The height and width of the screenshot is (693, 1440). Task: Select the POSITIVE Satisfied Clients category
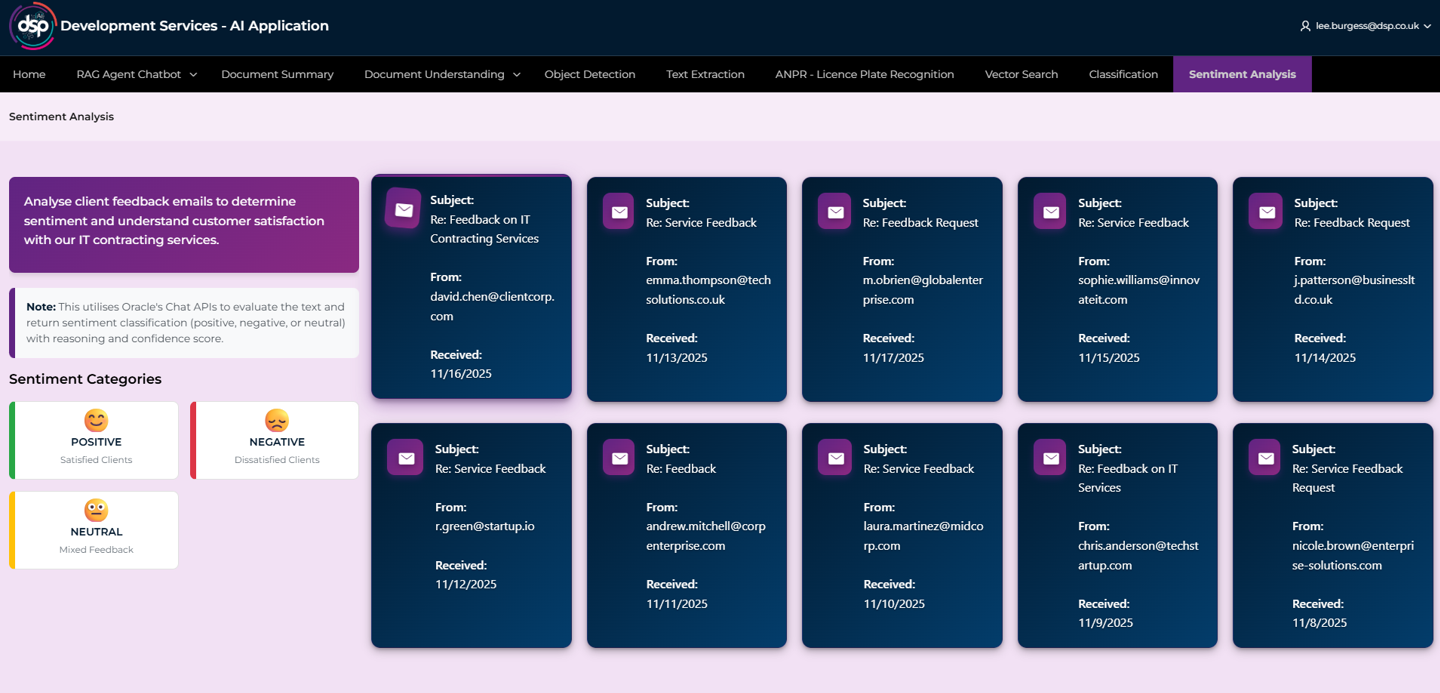click(95, 441)
